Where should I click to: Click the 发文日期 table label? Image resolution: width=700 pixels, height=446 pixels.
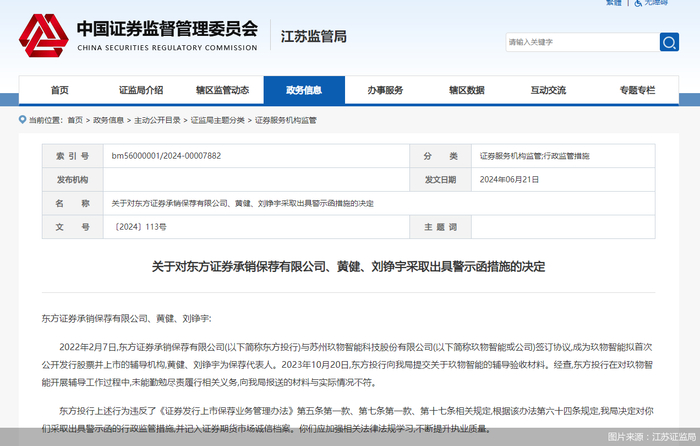coord(440,179)
